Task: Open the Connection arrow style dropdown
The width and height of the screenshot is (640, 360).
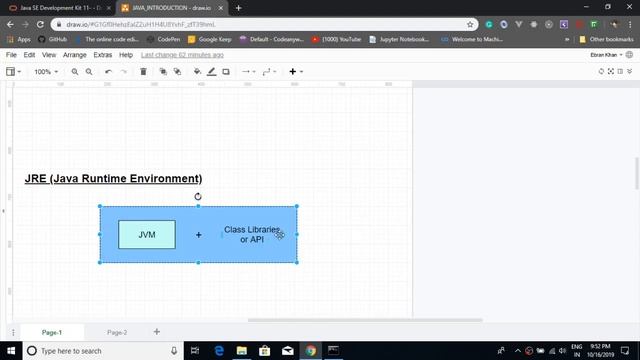Action: [249, 72]
